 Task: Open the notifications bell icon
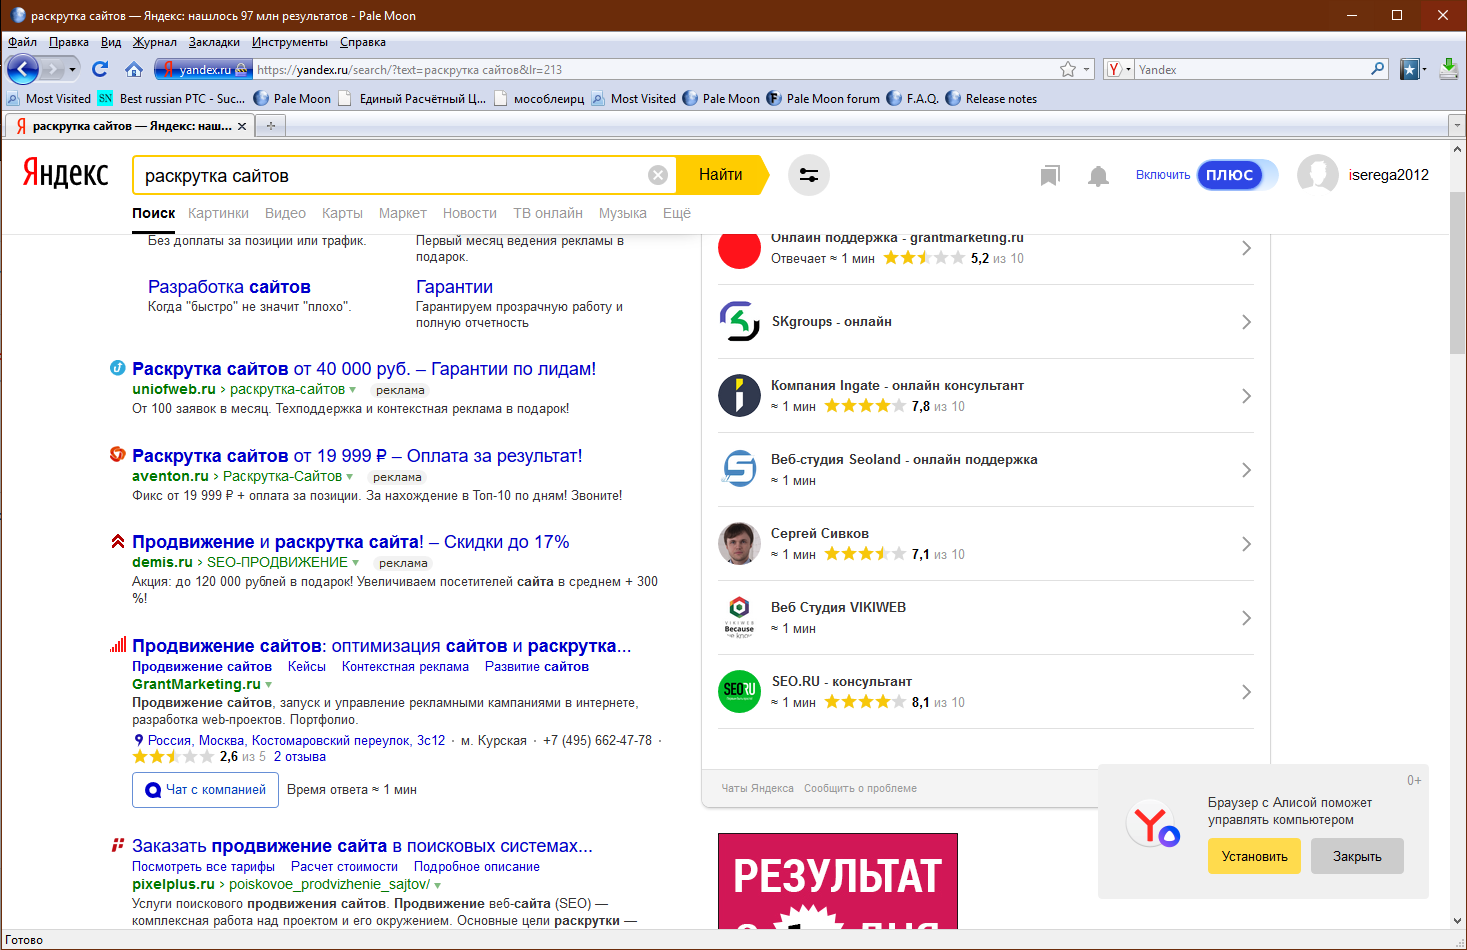1098,176
